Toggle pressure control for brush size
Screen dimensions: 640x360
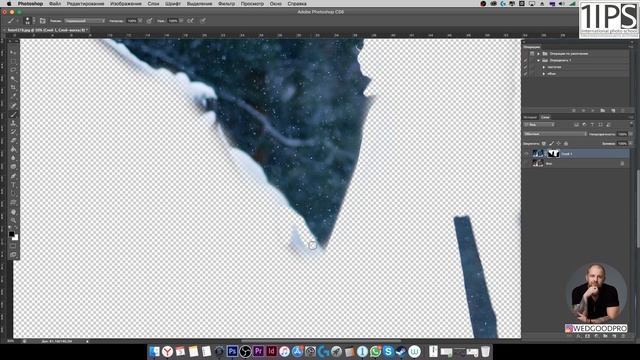pyautogui.click(x=203, y=20)
